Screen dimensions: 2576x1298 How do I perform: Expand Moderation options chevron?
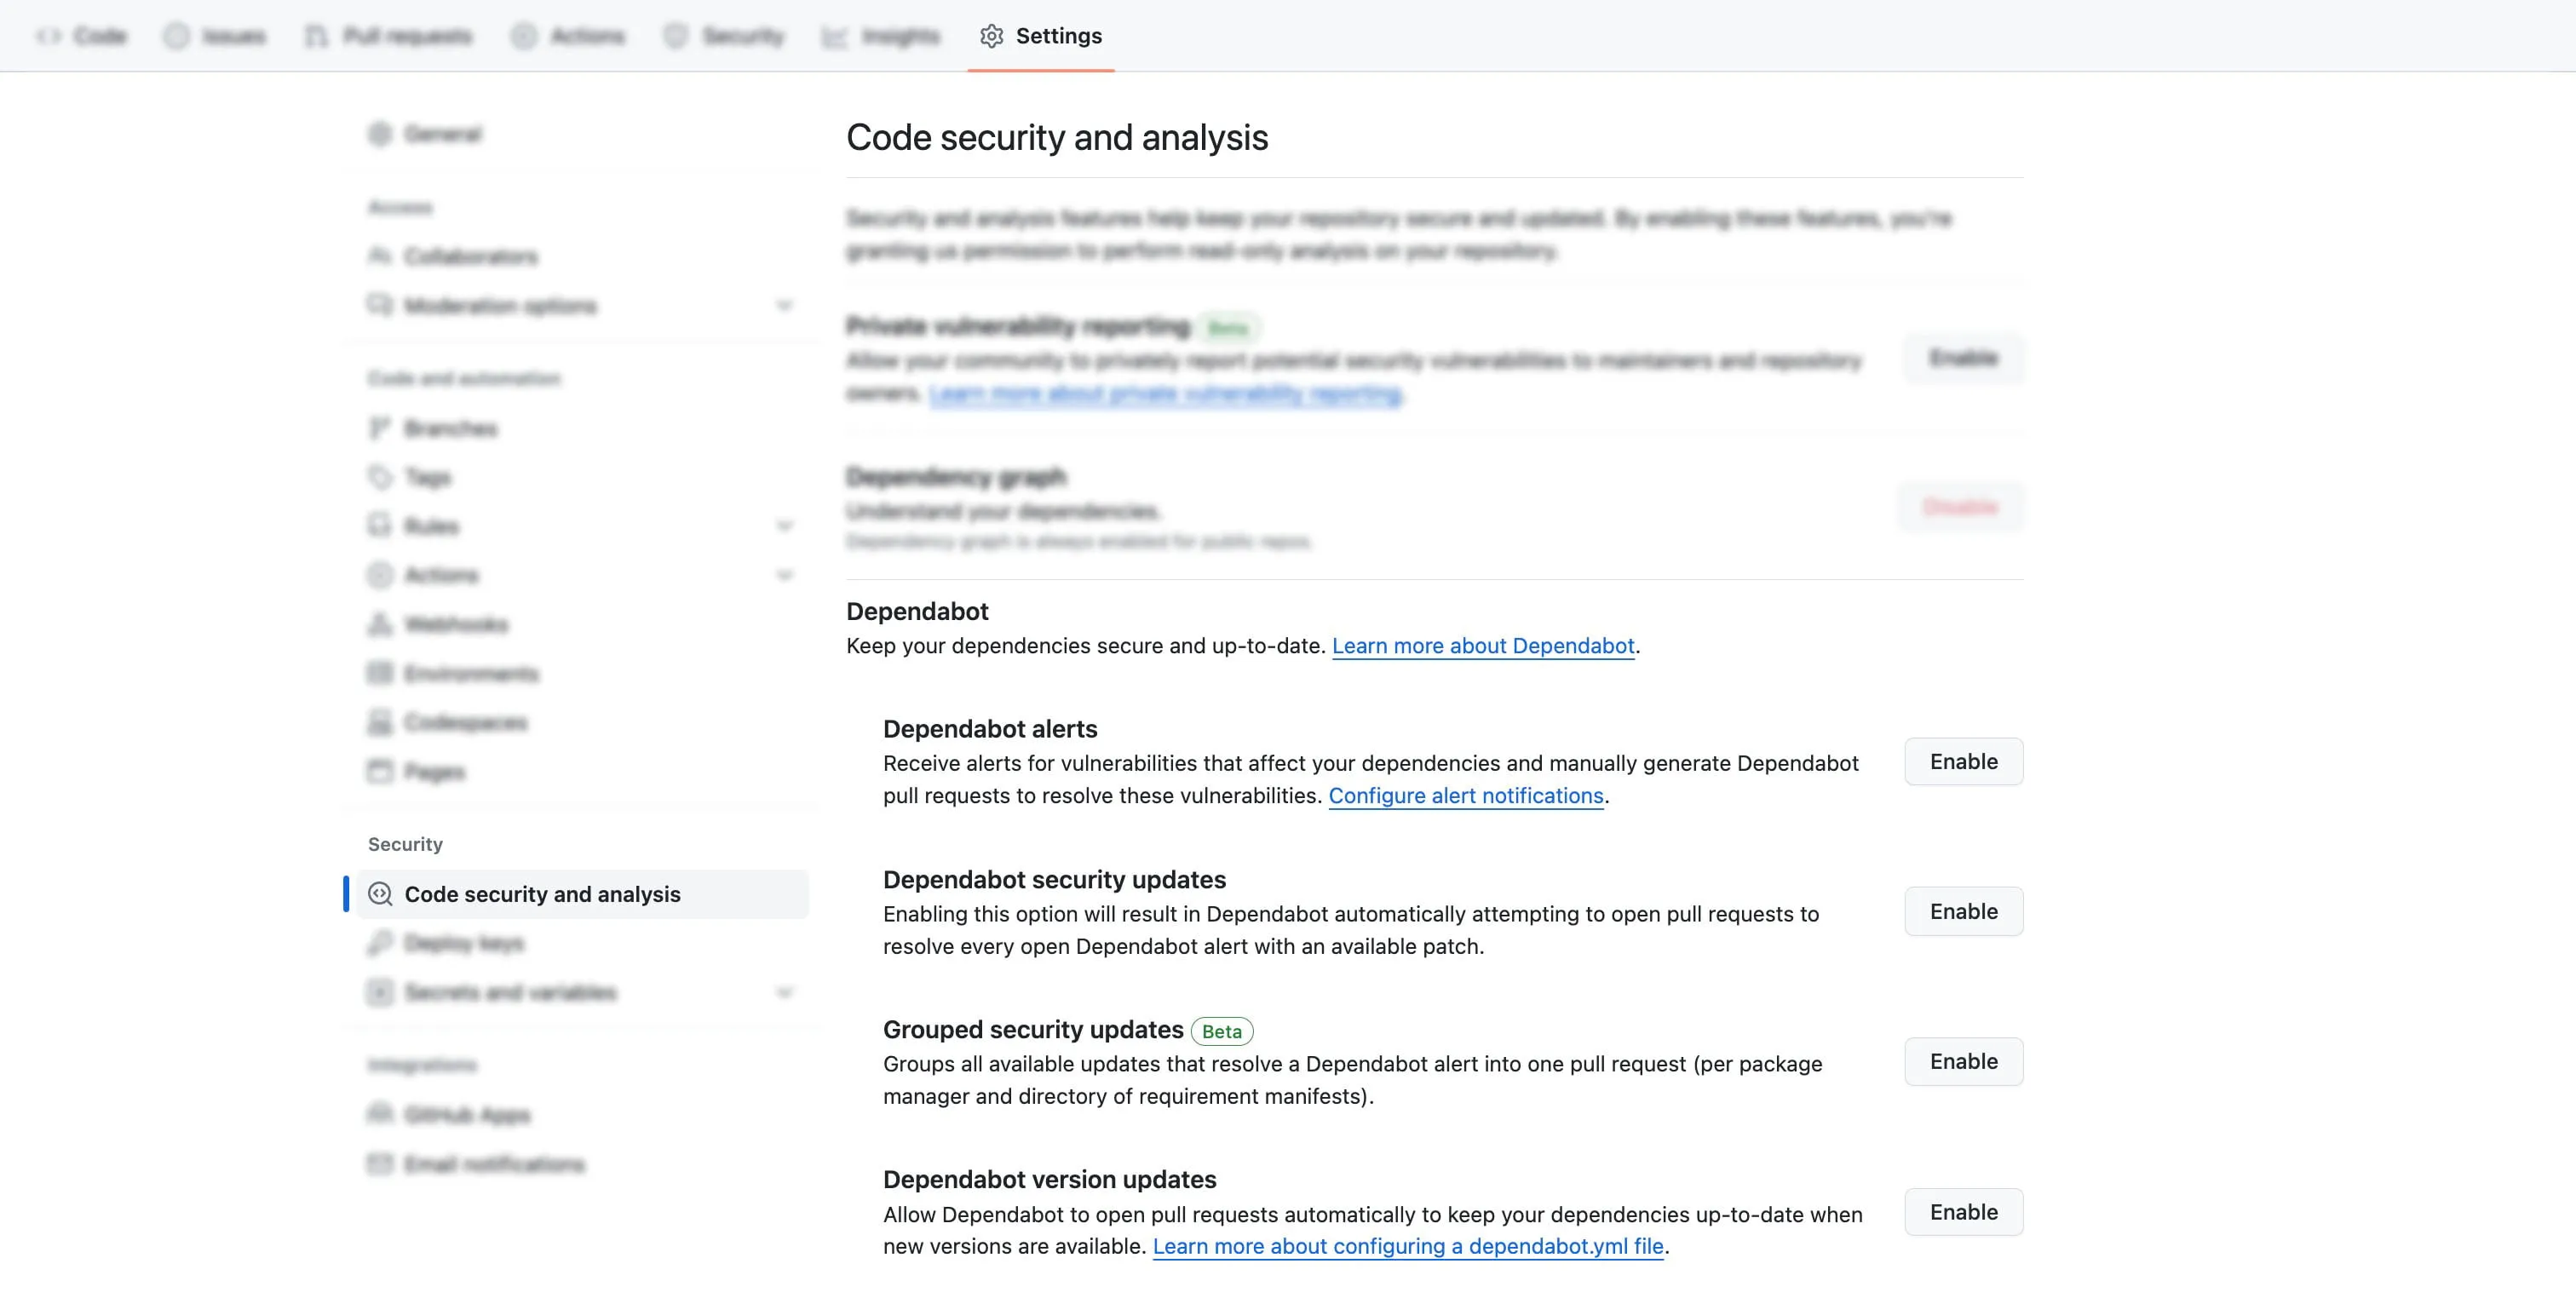pos(785,305)
